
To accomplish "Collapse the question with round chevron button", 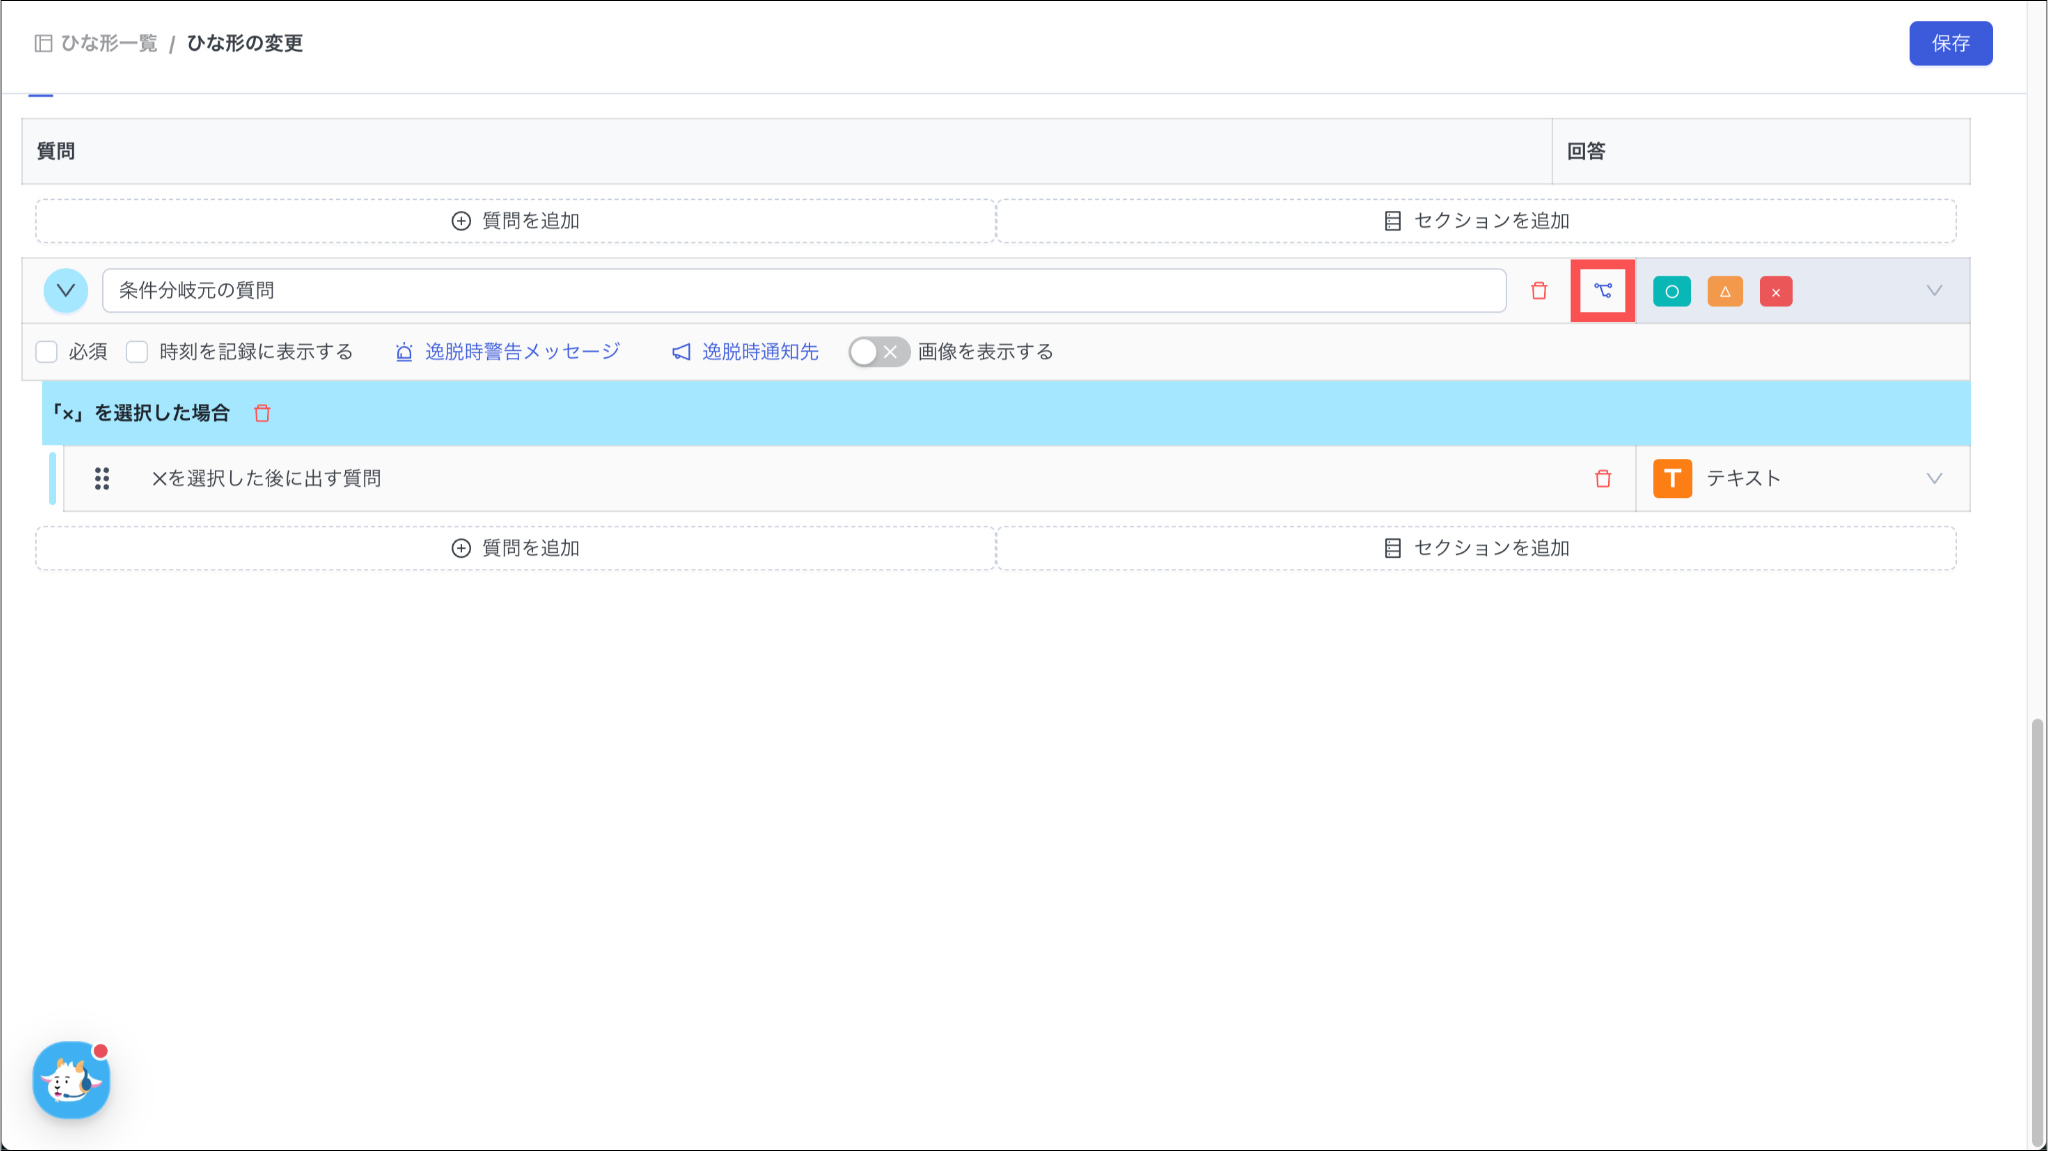I will pos(66,291).
